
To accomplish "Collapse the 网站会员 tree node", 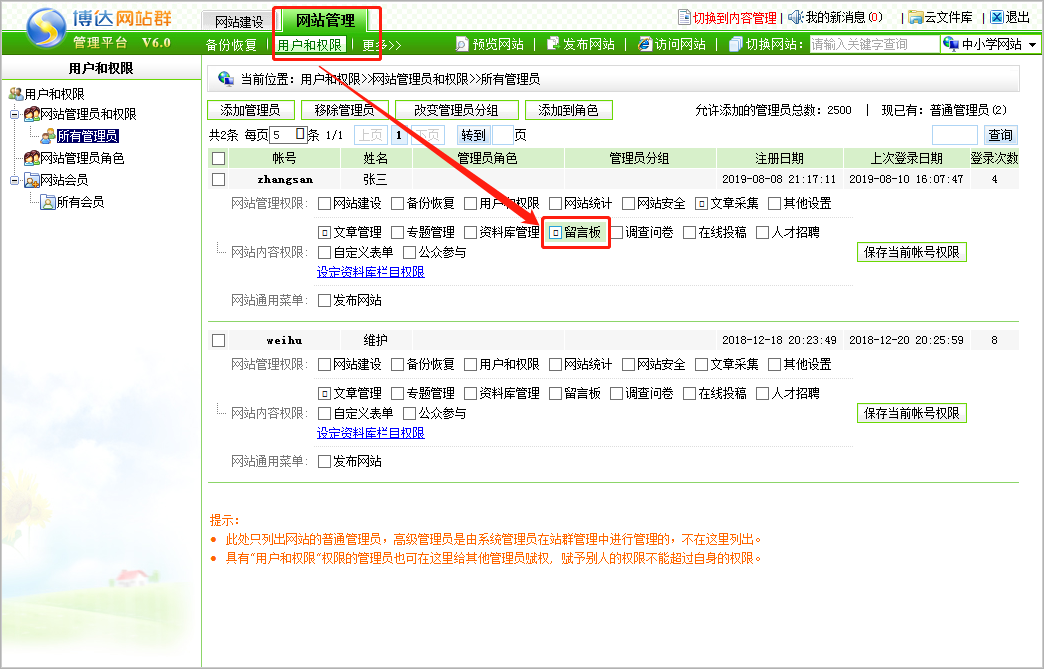I will pyautogui.click(x=14, y=181).
